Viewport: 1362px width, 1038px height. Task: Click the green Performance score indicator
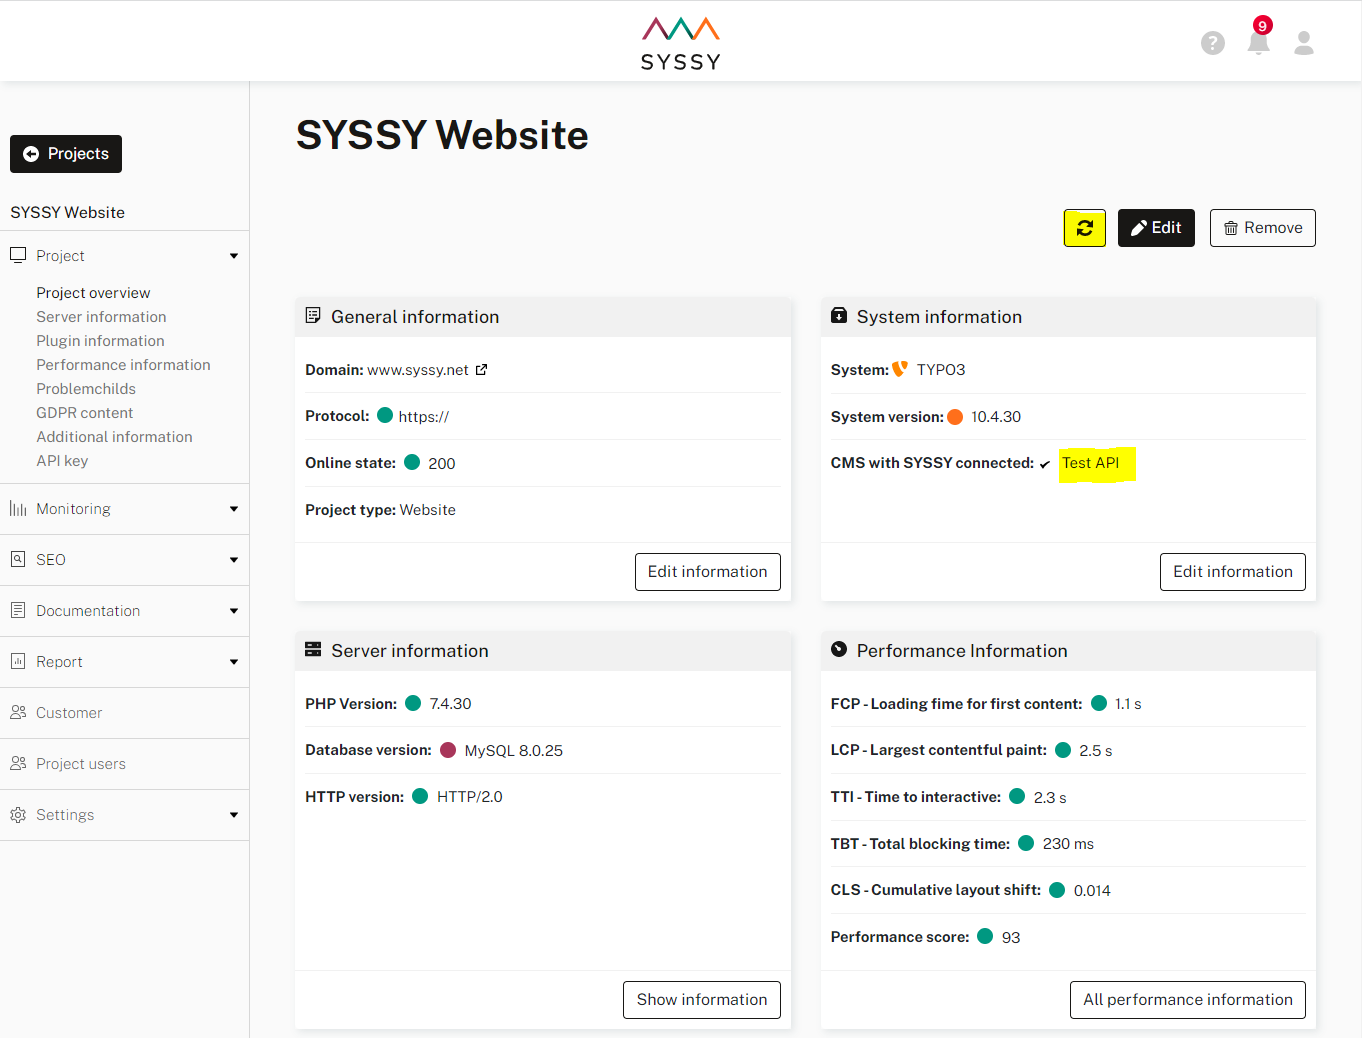(x=985, y=937)
